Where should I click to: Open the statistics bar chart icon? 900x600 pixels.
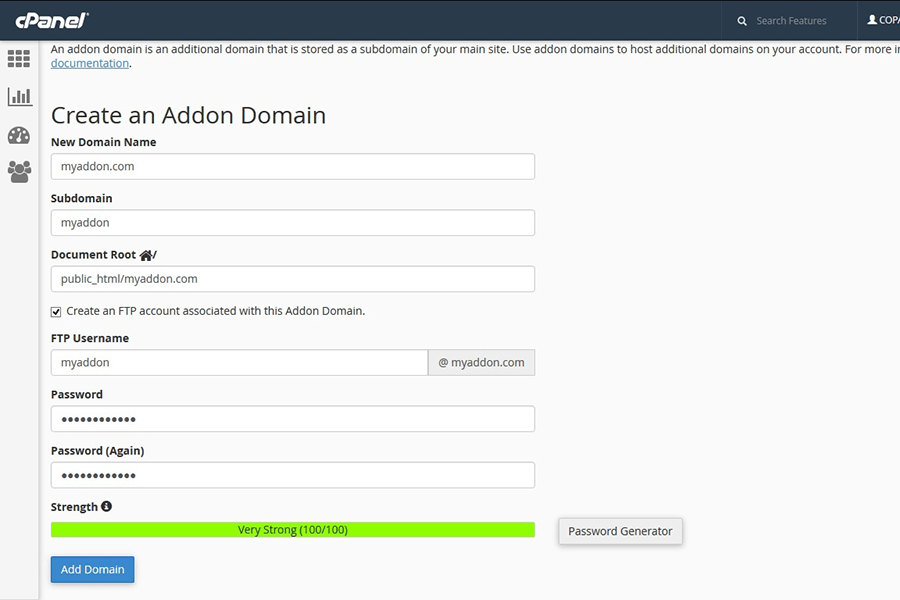[x=19, y=97]
